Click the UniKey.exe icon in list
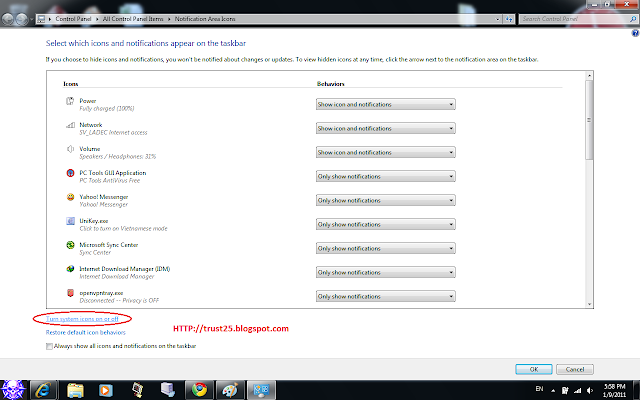640x400 pixels. pyautogui.click(x=70, y=221)
